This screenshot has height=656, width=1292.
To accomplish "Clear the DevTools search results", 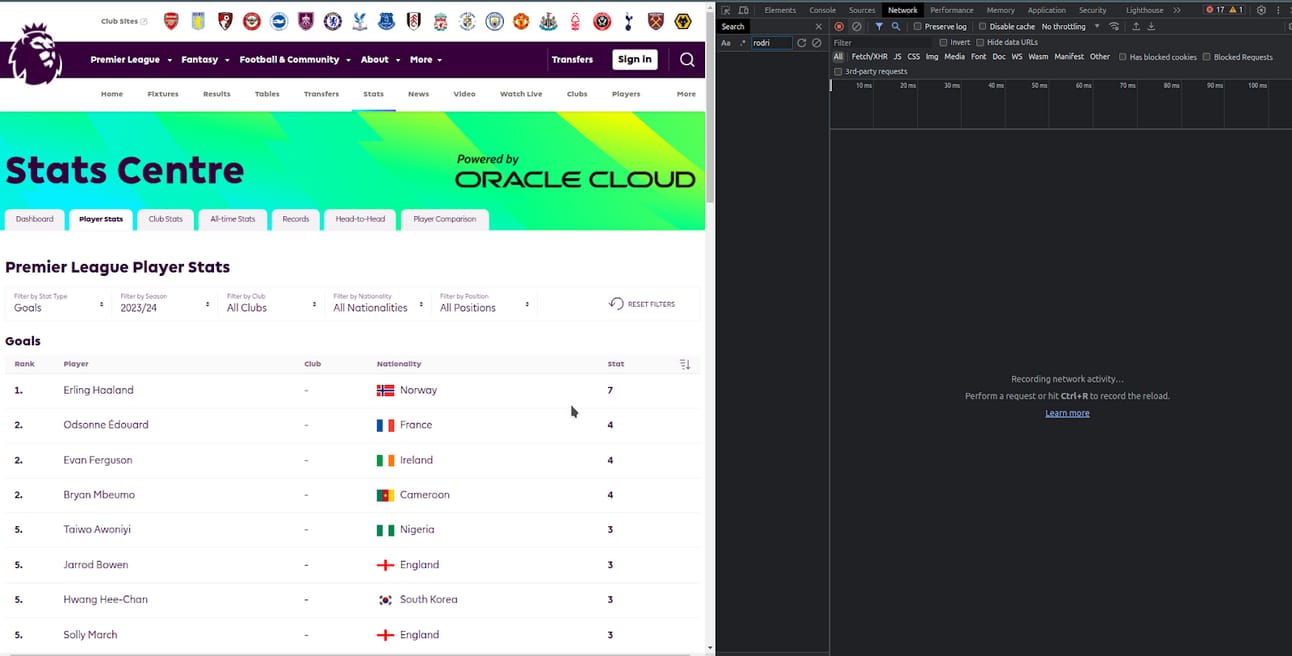I will coord(817,43).
